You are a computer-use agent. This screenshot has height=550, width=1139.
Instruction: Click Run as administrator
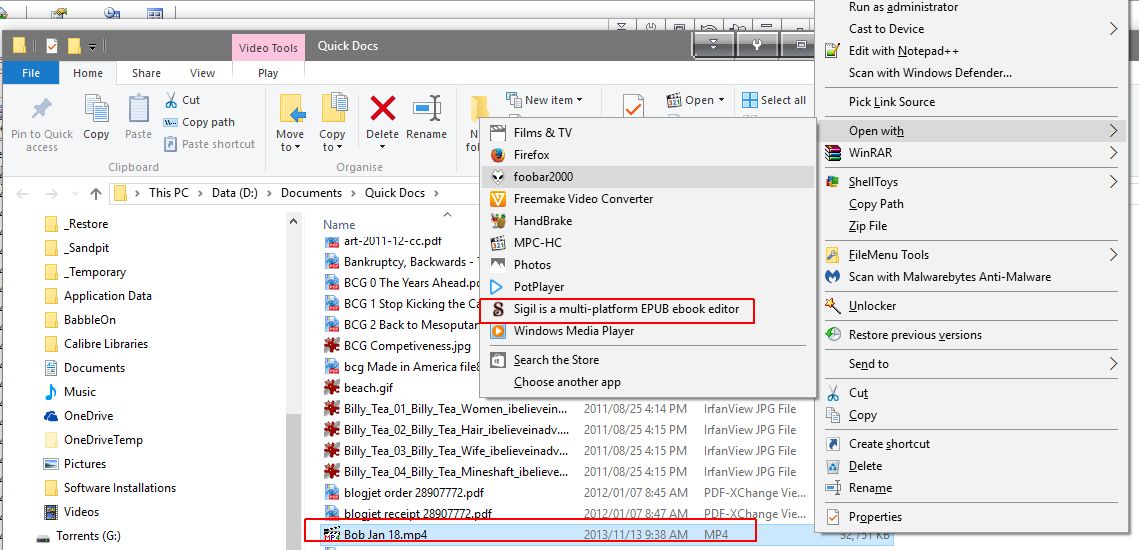tap(903, 7)
